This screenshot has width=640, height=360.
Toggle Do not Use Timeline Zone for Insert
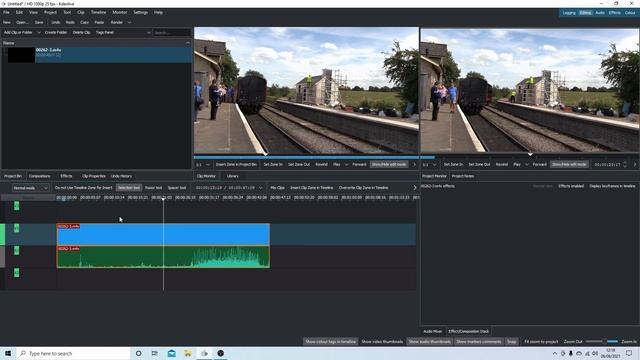coord(83,188)
